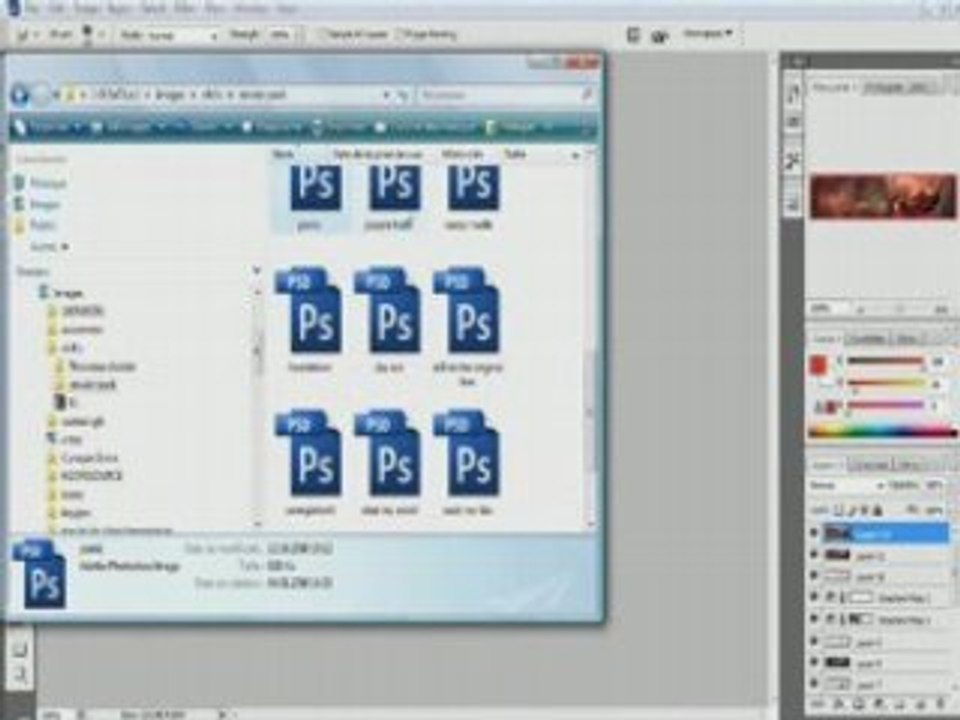This screenshot has width=960, height=720.
Task: Open the Organiser toolbar menu
Action: click(50, 127)
